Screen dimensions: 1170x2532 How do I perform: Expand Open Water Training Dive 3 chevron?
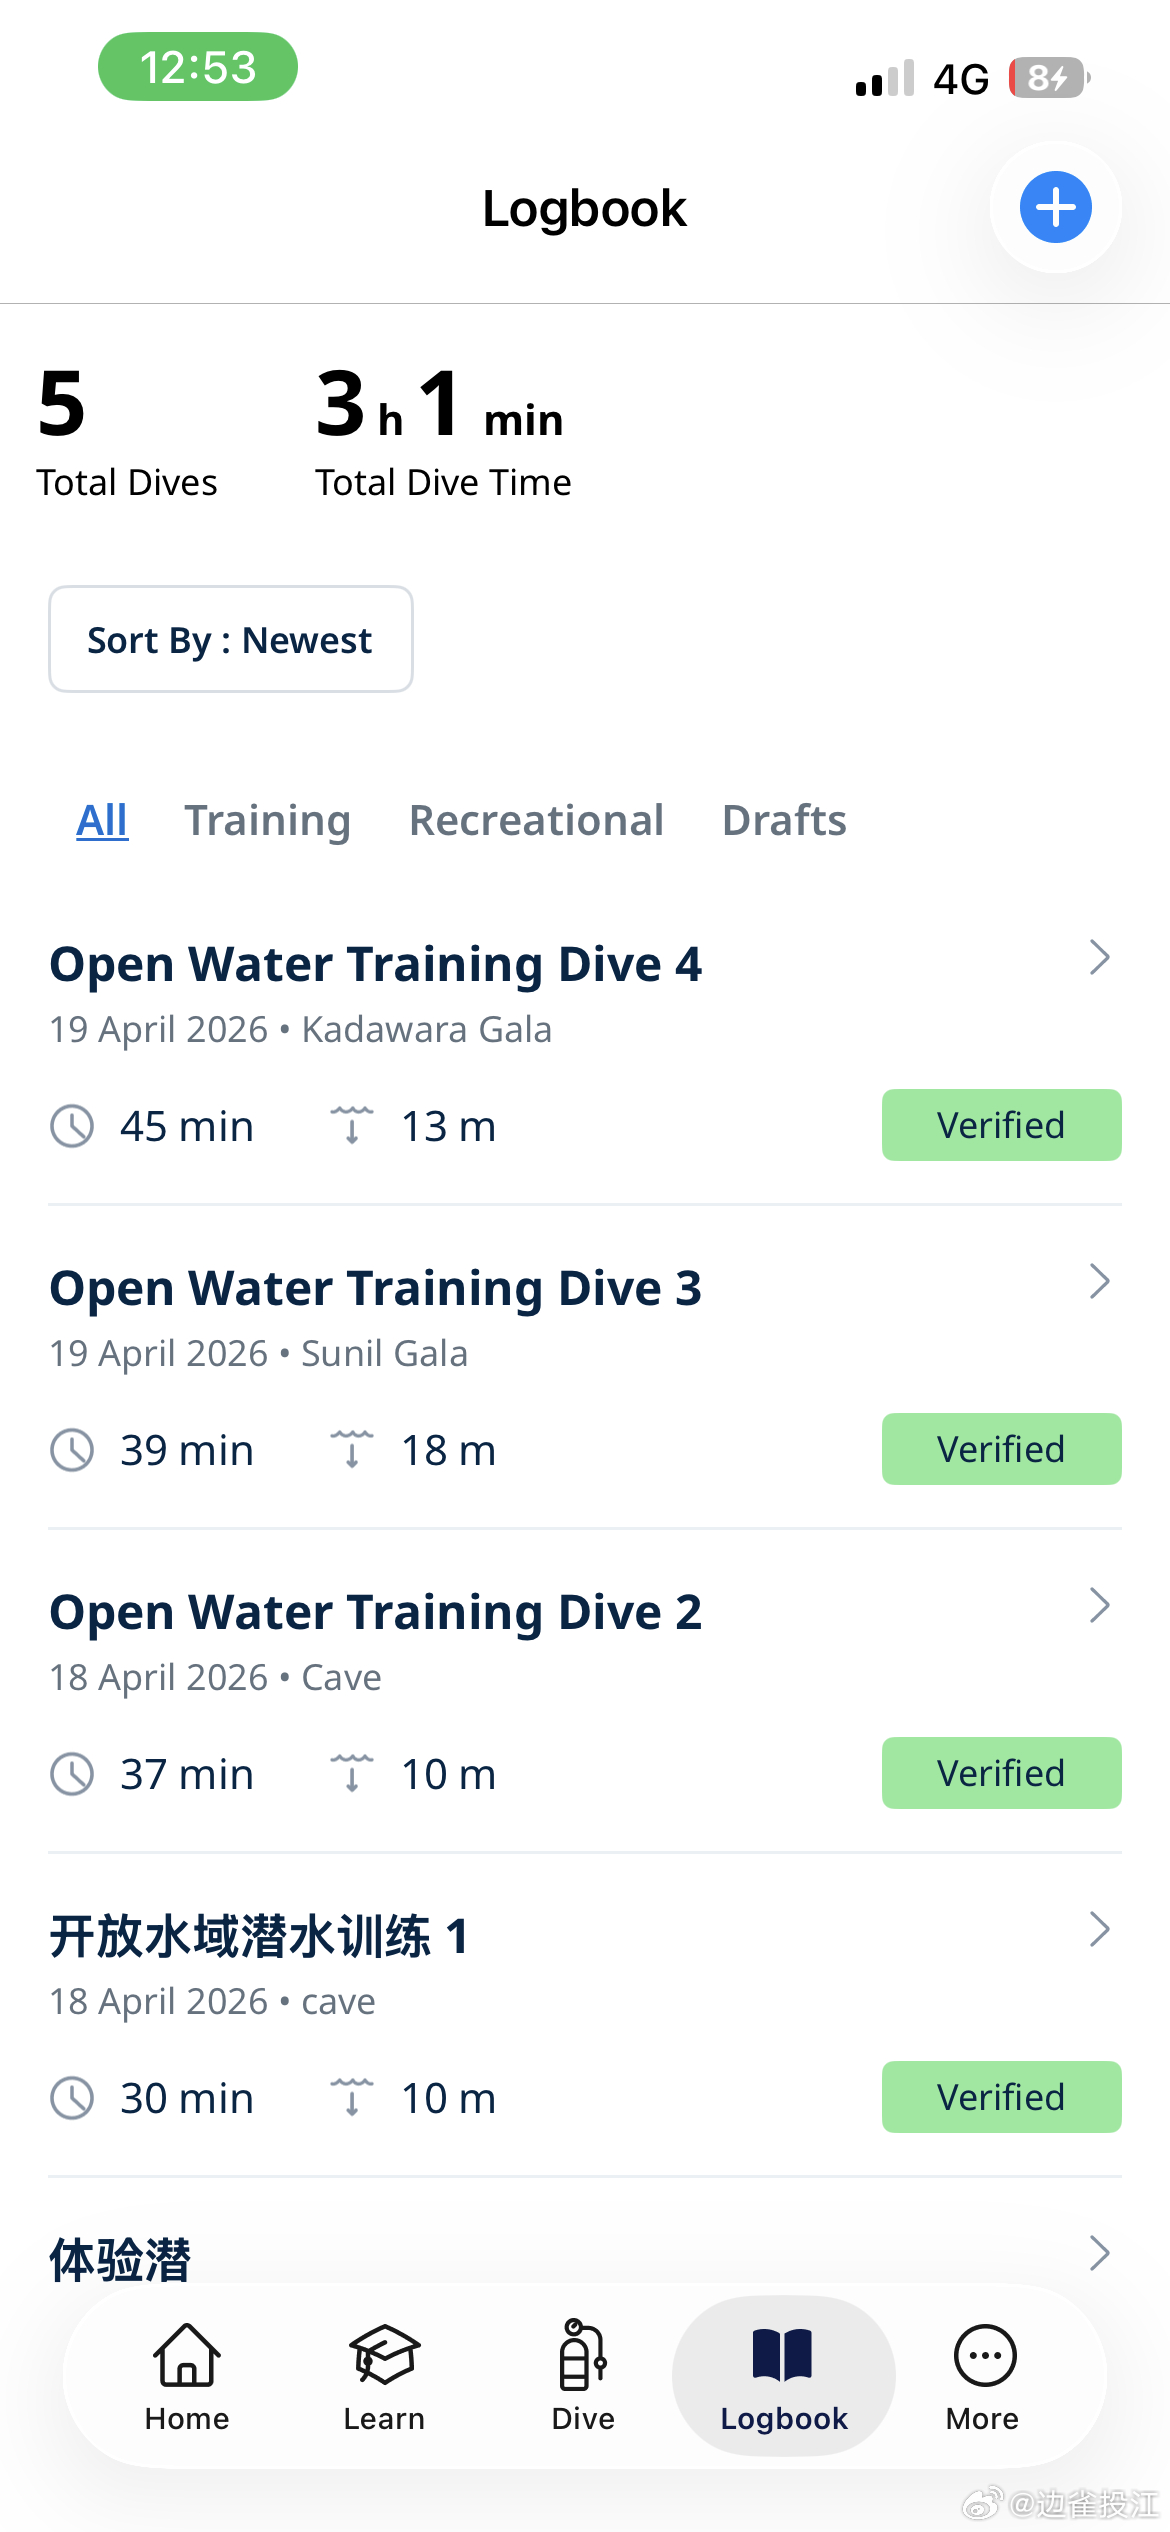coord(1099,1281)
